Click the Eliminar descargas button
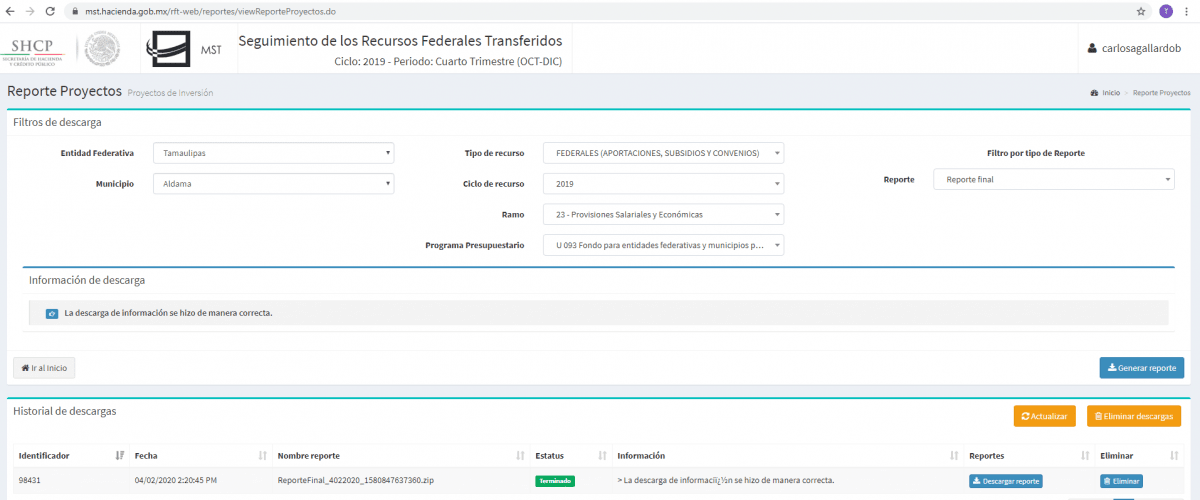This screenshot has width=1200, height=500. pos(1133,416)
